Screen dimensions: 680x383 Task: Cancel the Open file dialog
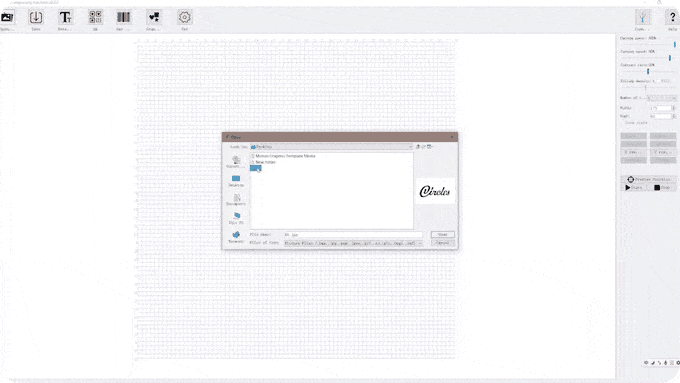tap(442, 243)
